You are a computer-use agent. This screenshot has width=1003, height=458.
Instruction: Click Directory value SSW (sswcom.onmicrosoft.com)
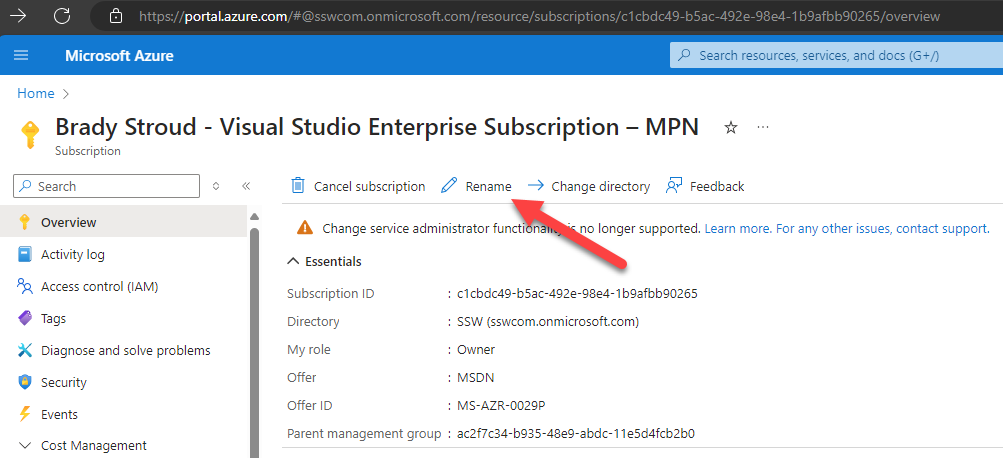point(548,322)
